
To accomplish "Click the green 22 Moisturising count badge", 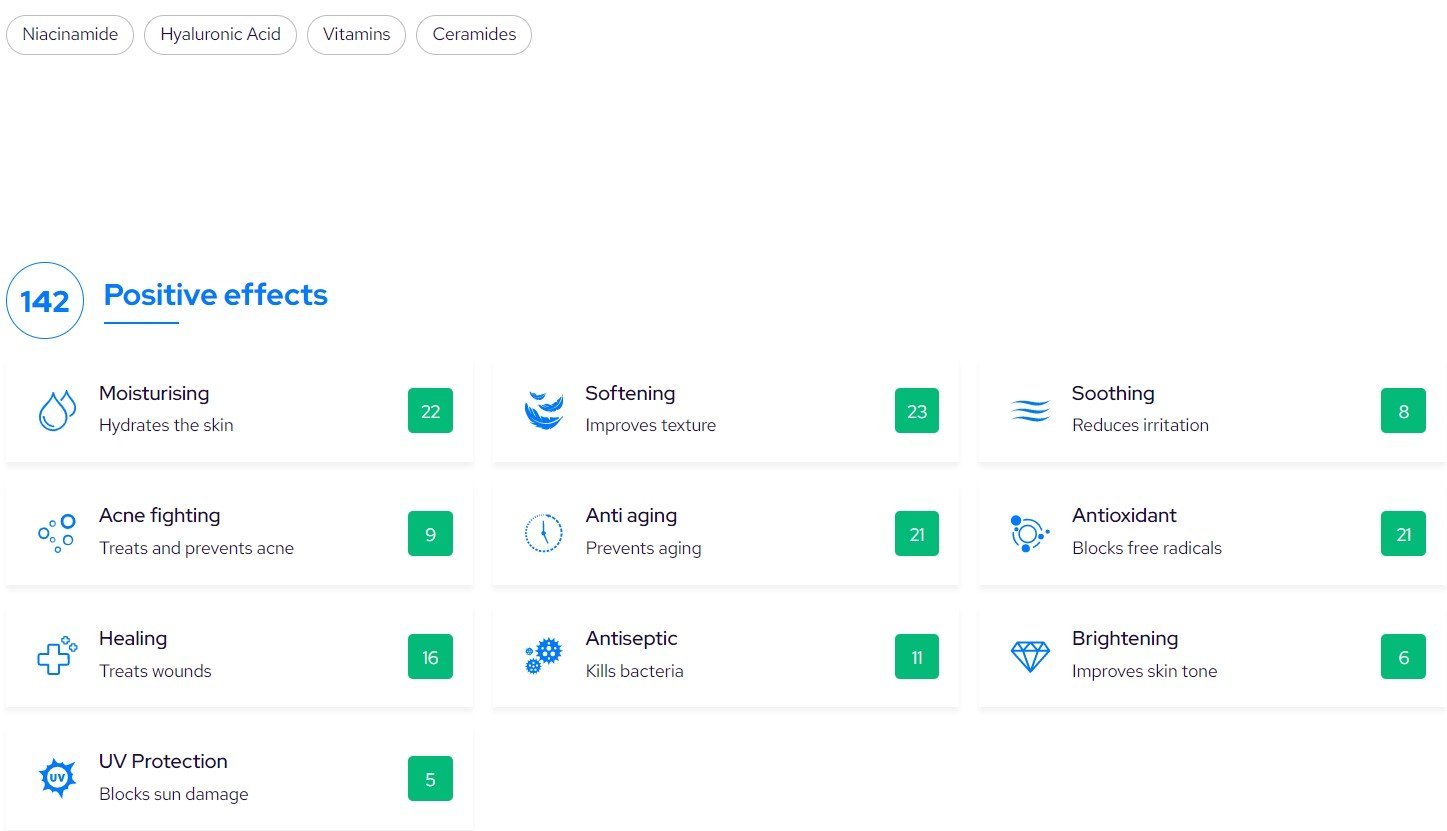I will (x=430, y=411).
